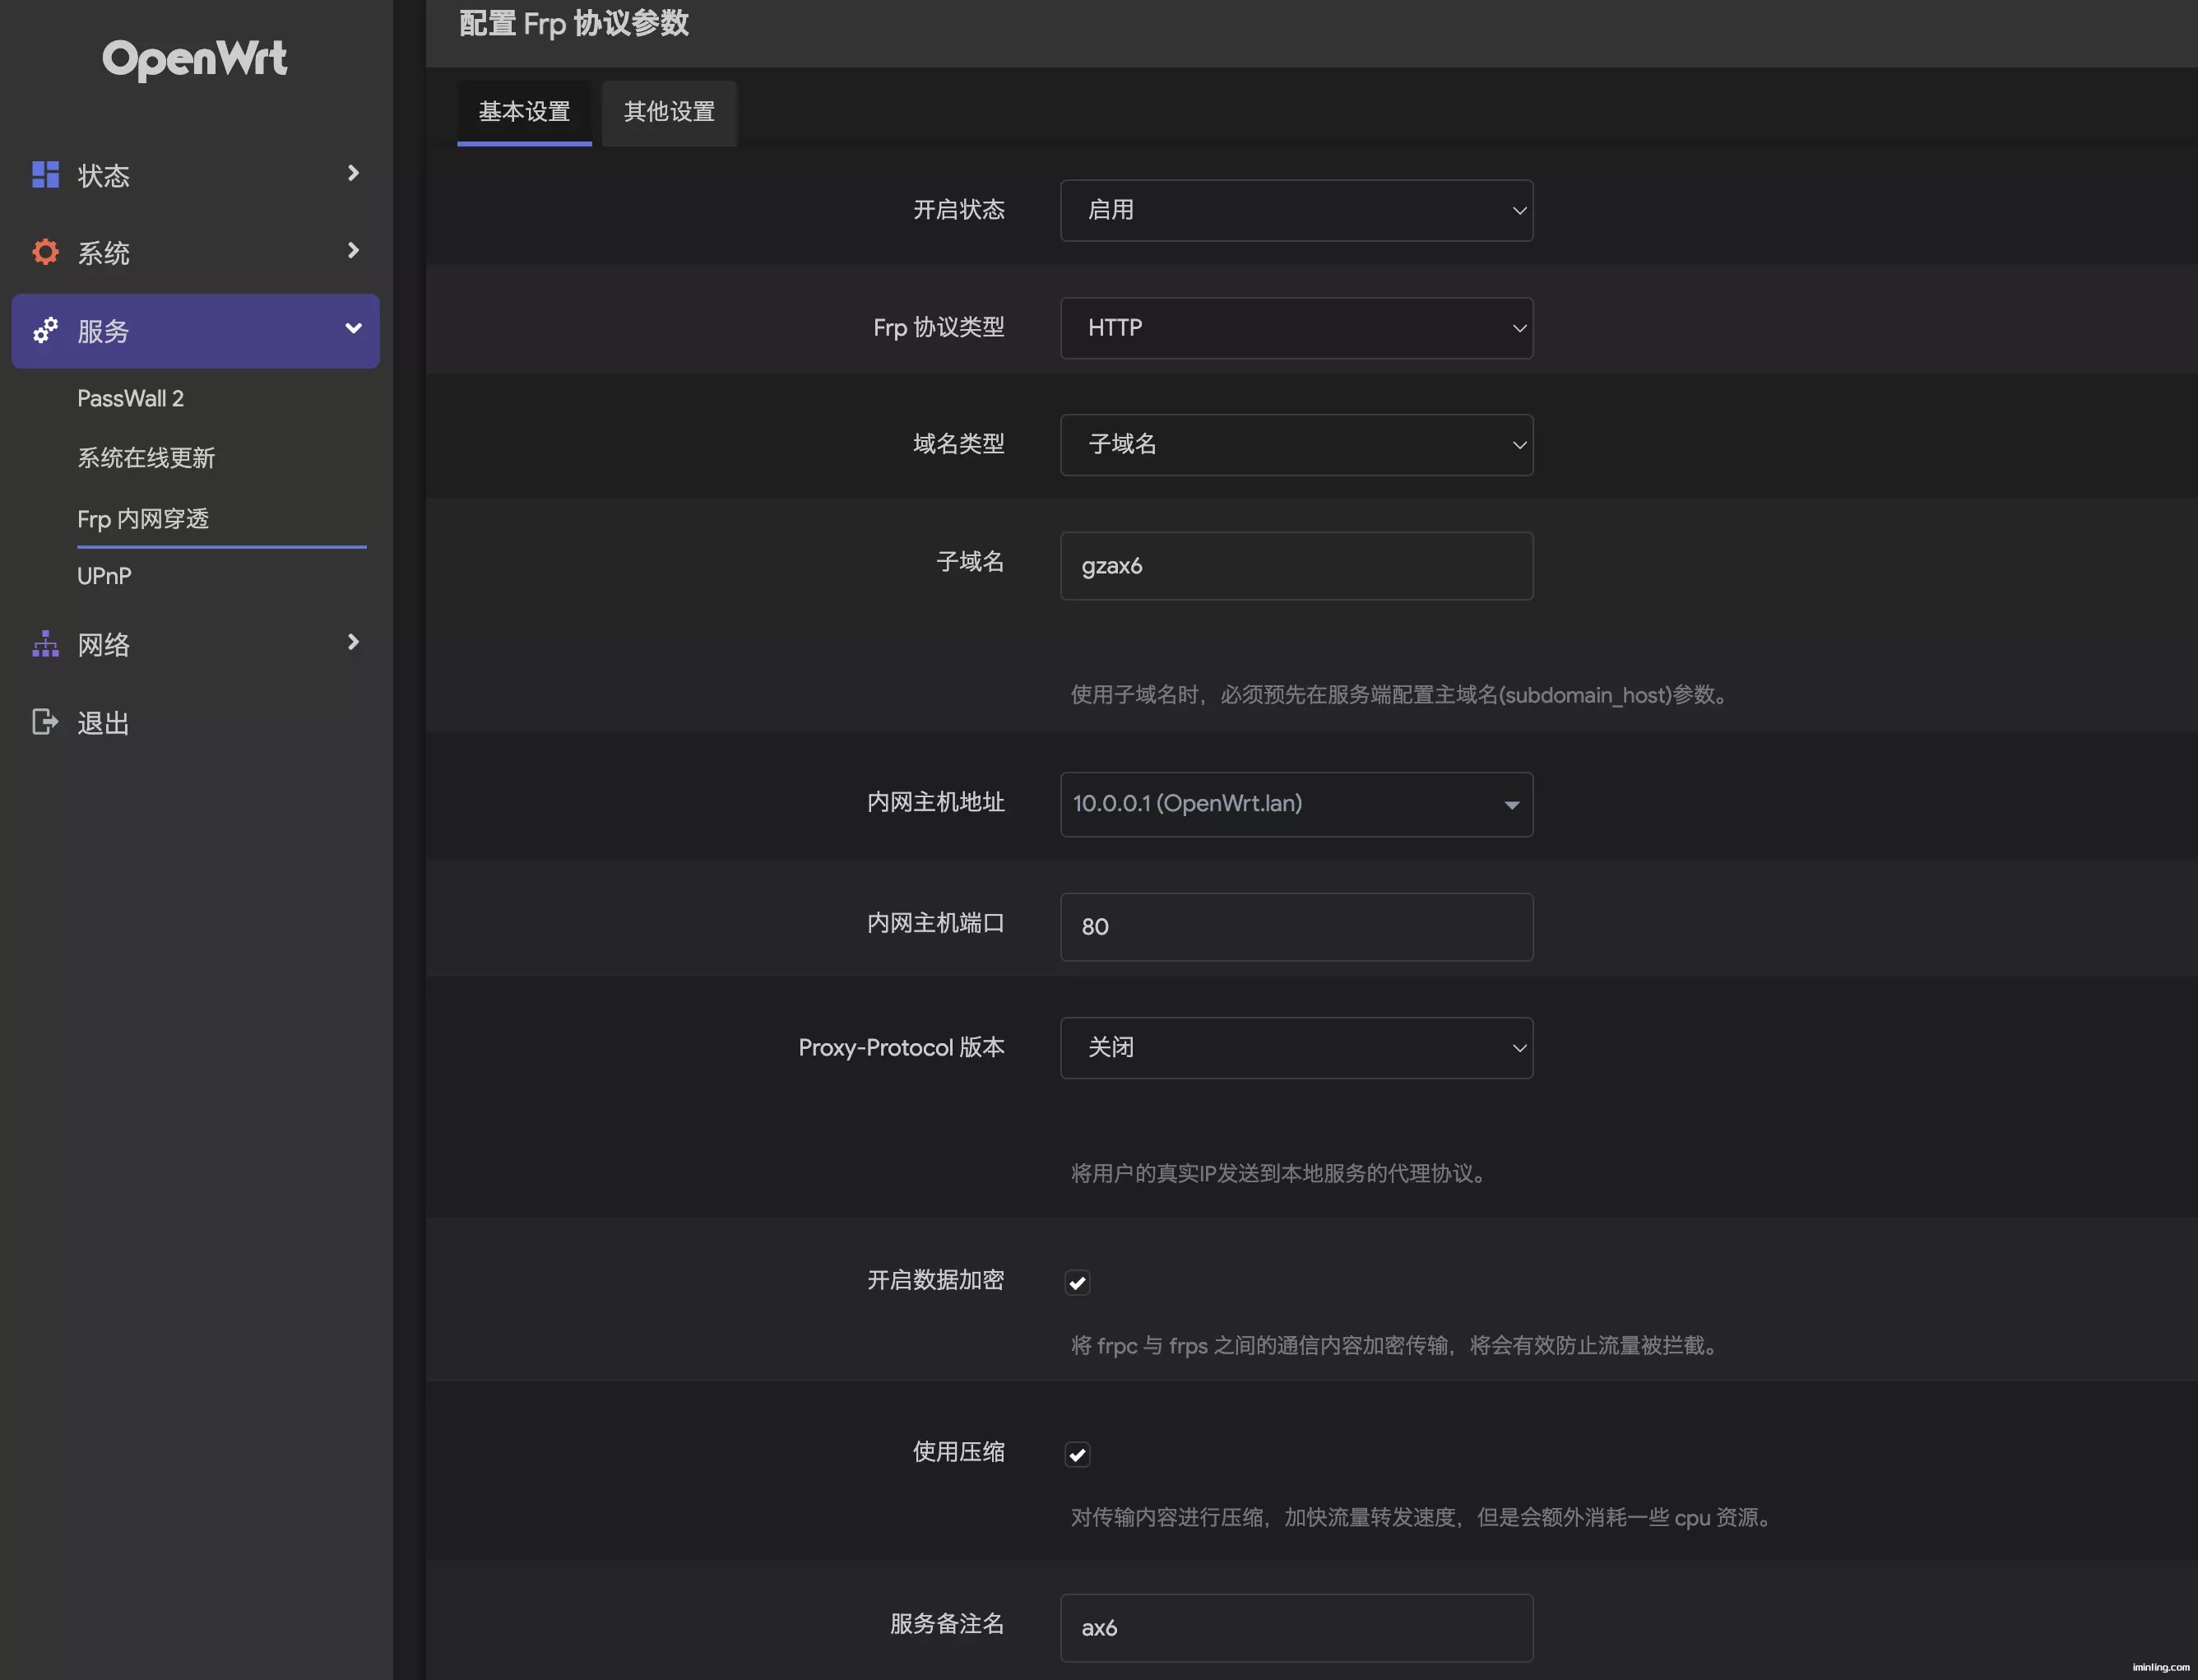2198x1680 pixels.
Task: Open the 内网主机地址 combo box
Action: tap(1296, 804)
